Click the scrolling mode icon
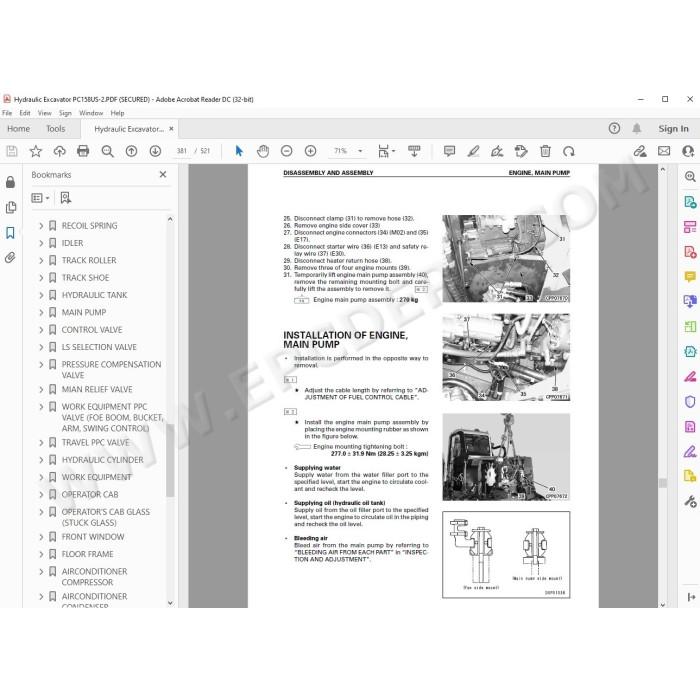Image resolution: width=700 pixels, height=700 pixels. coord(414,151)
